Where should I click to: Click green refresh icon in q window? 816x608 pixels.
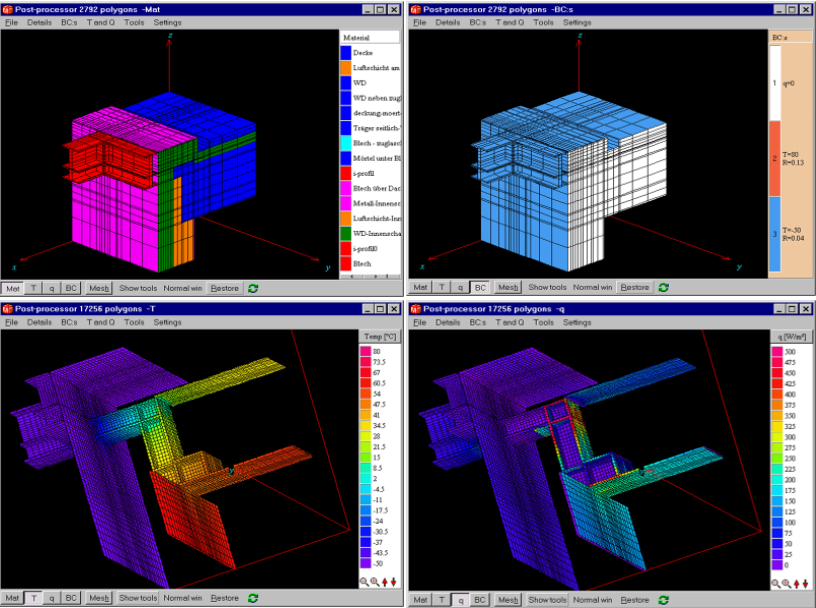[x=664, y=600]
